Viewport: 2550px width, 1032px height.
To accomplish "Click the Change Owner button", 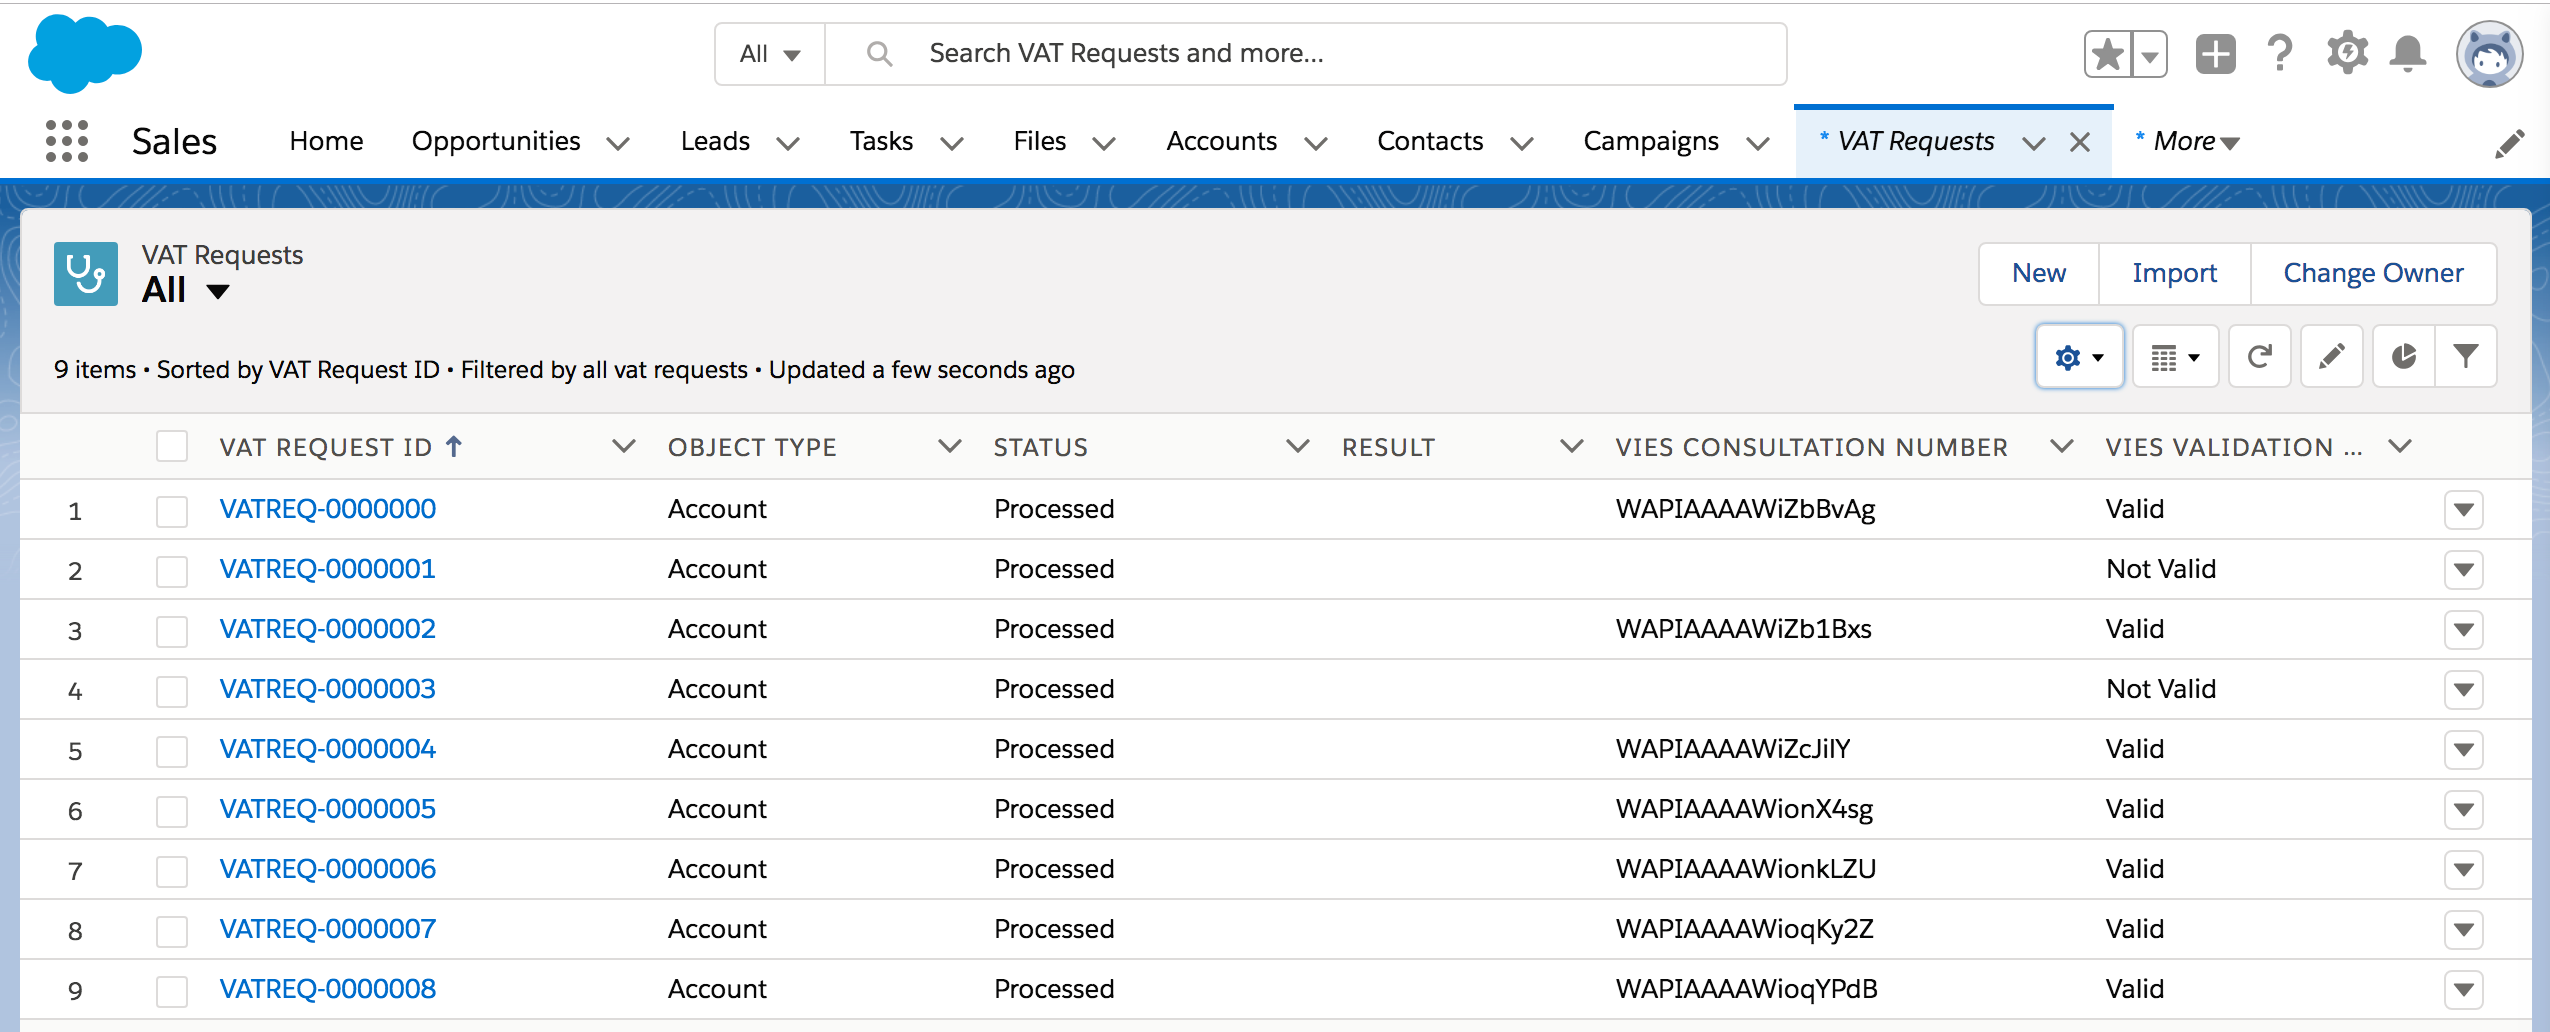I will pyautogui.click(x=2373, y=273).
